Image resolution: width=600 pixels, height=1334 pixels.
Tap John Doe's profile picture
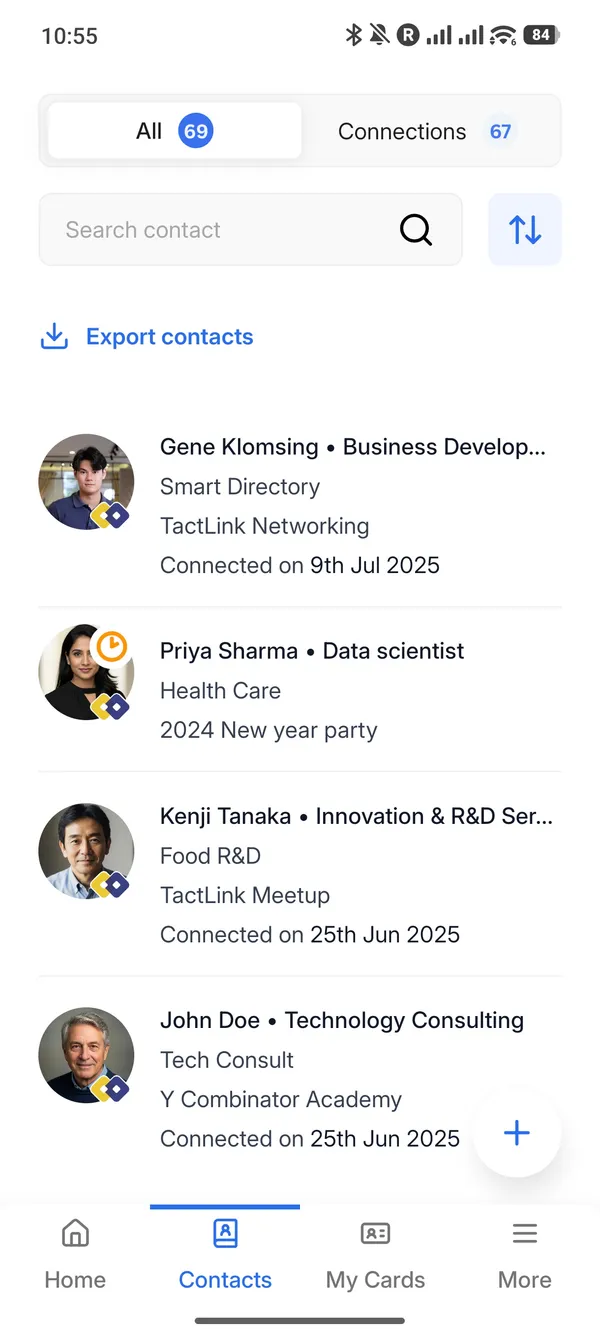click(x=86, y=1055)
